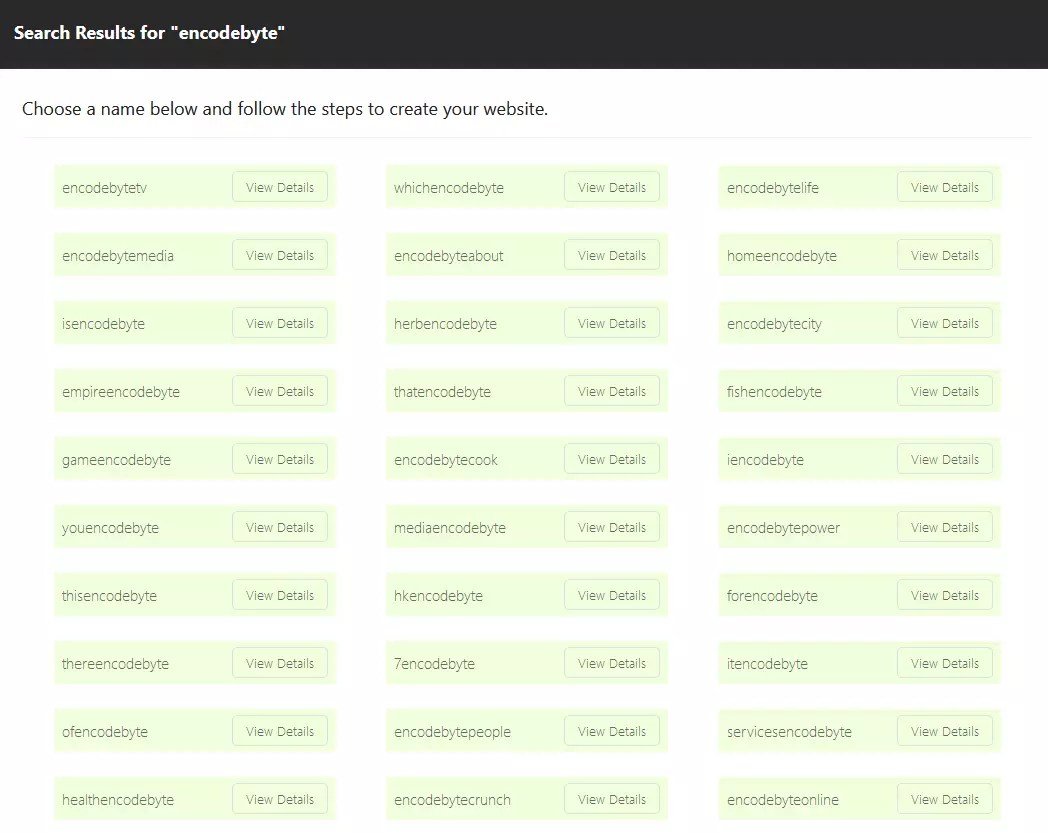1048x833 pixels.
Task: View details of encodebytelife
Action: click(944, 187)
